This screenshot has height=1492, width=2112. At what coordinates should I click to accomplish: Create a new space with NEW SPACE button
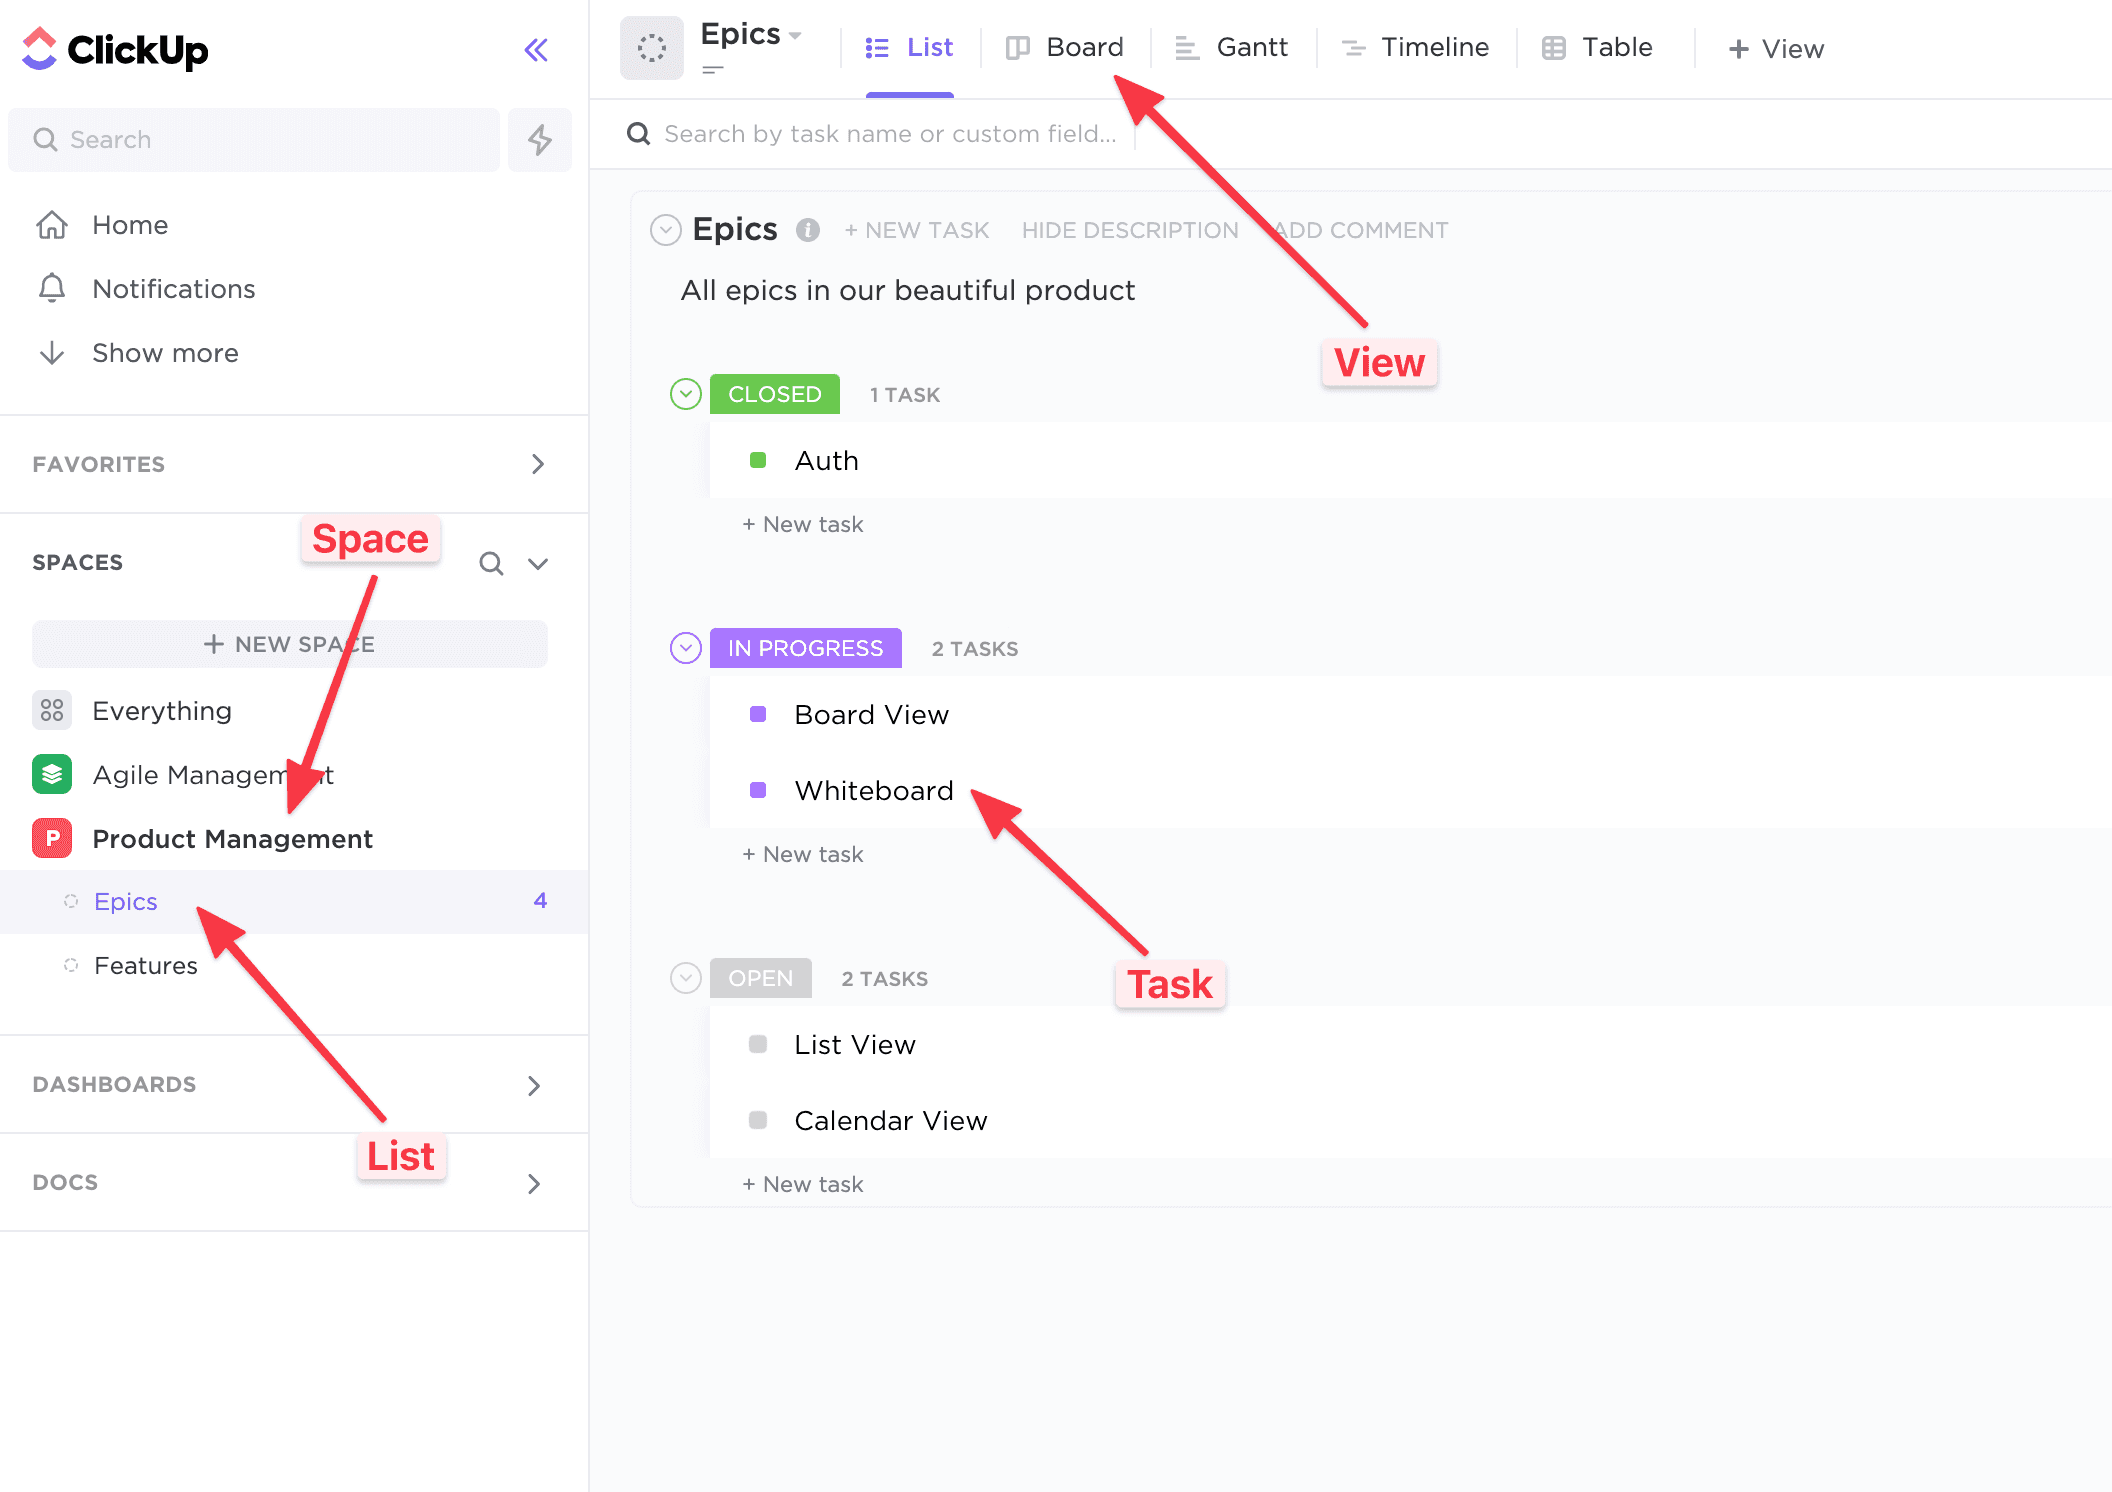point(289,643)
